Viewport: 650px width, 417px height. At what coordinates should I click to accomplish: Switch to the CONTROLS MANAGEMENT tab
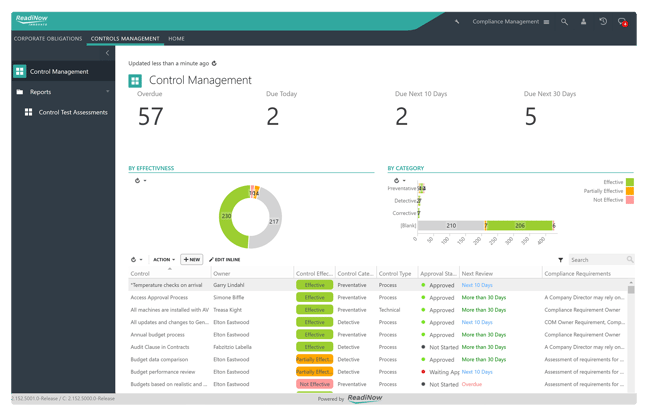click(x=125, y=39)
